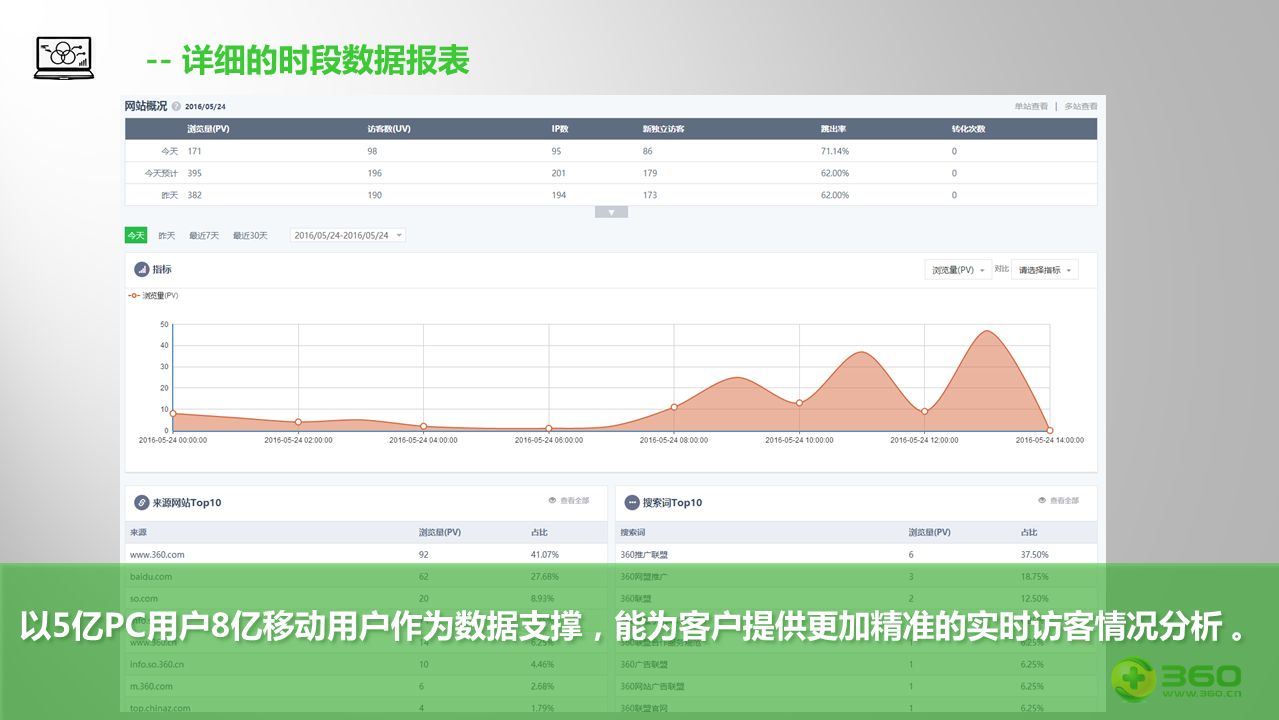Click the 指标 chart icon

[x=141, y=269]
